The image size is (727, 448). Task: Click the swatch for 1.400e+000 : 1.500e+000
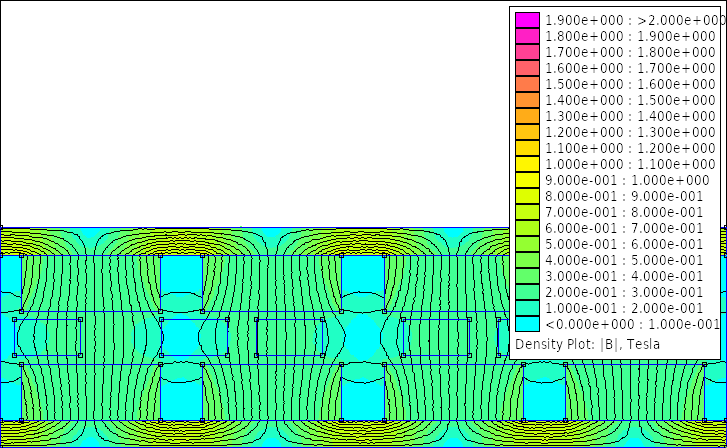pyautogui.click(x=527, y=100)
